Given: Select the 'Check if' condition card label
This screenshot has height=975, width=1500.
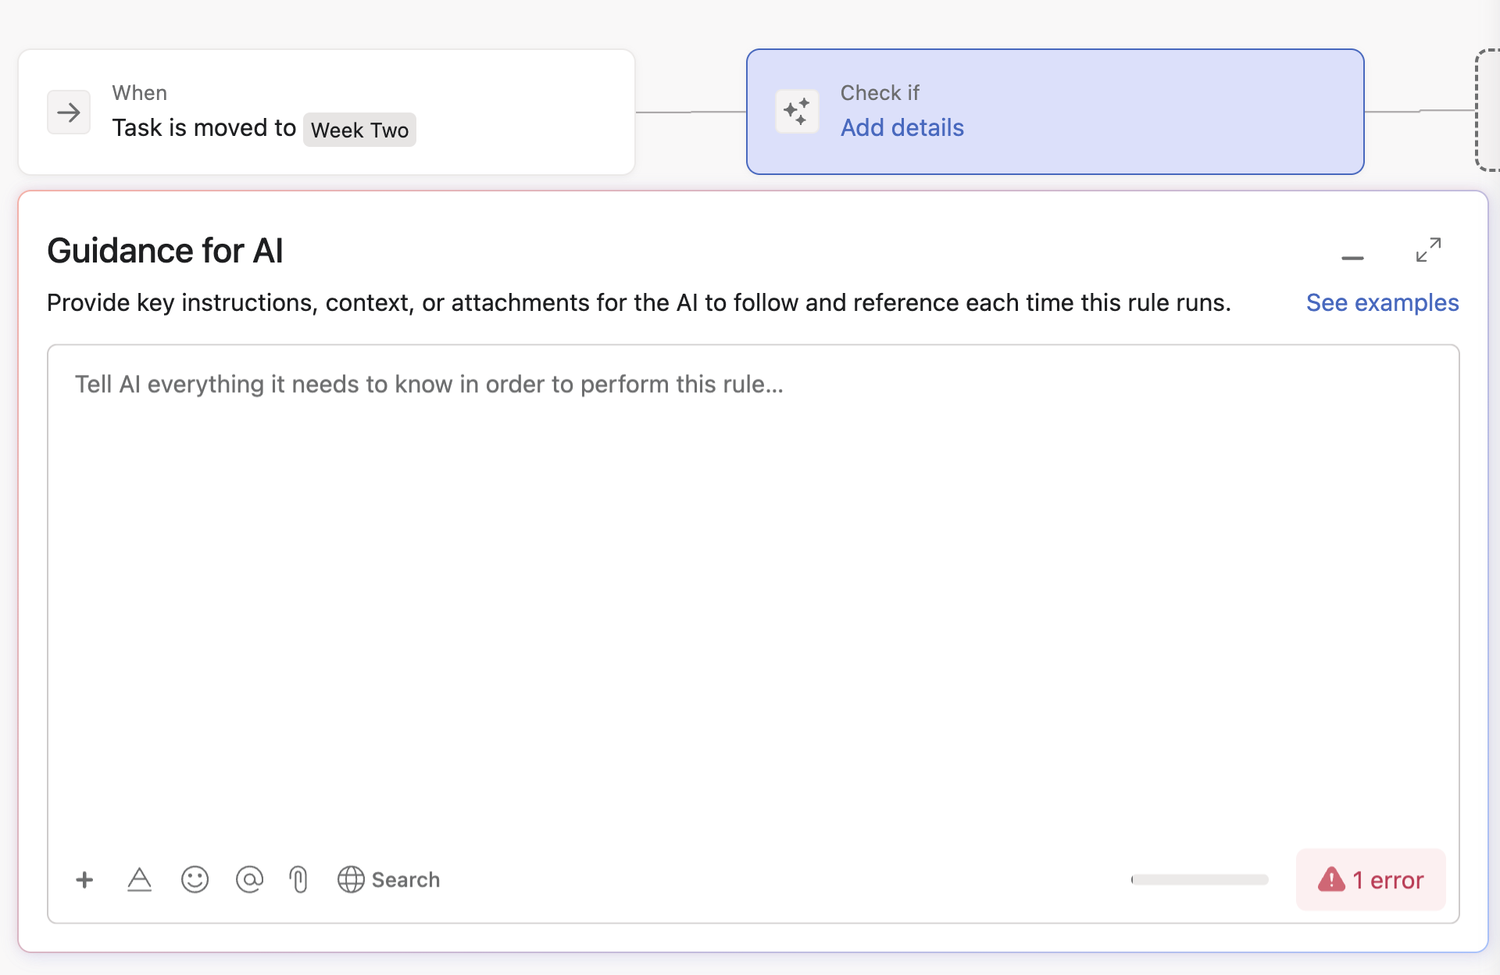Looking at the screenshot, I should [x=879, y=93].
